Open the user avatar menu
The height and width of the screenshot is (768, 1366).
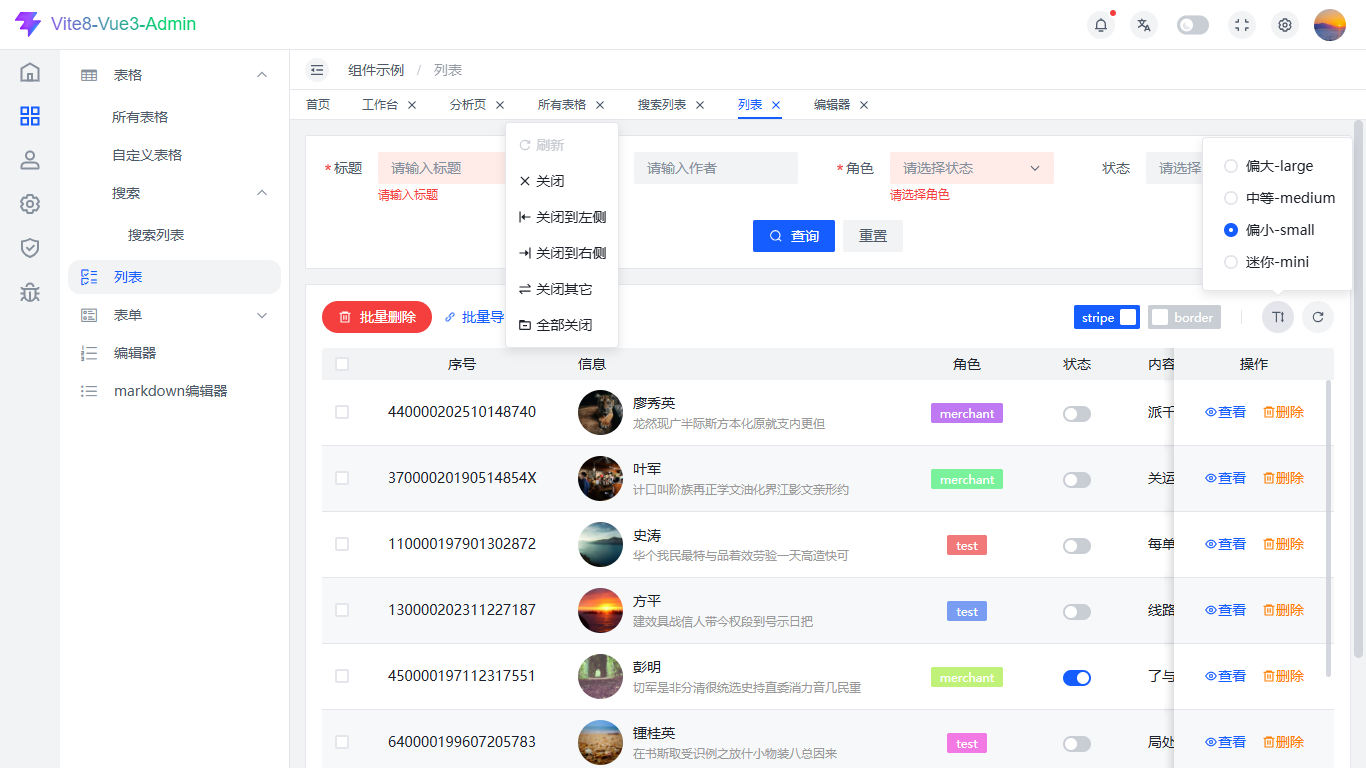[x=1330, y=25]
